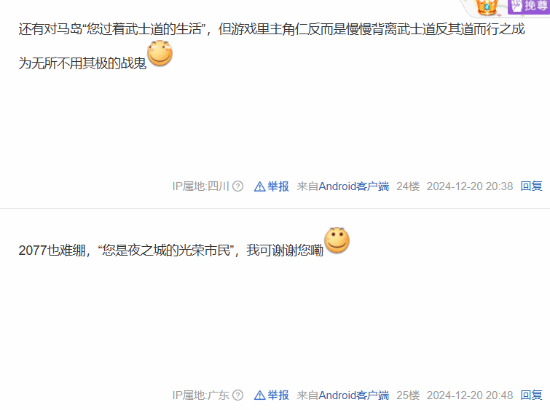The width and height of the screenshot is (550, 410).
Task: Reply to the 25楼 post via 回复
Action: click(x=531, y=395)
